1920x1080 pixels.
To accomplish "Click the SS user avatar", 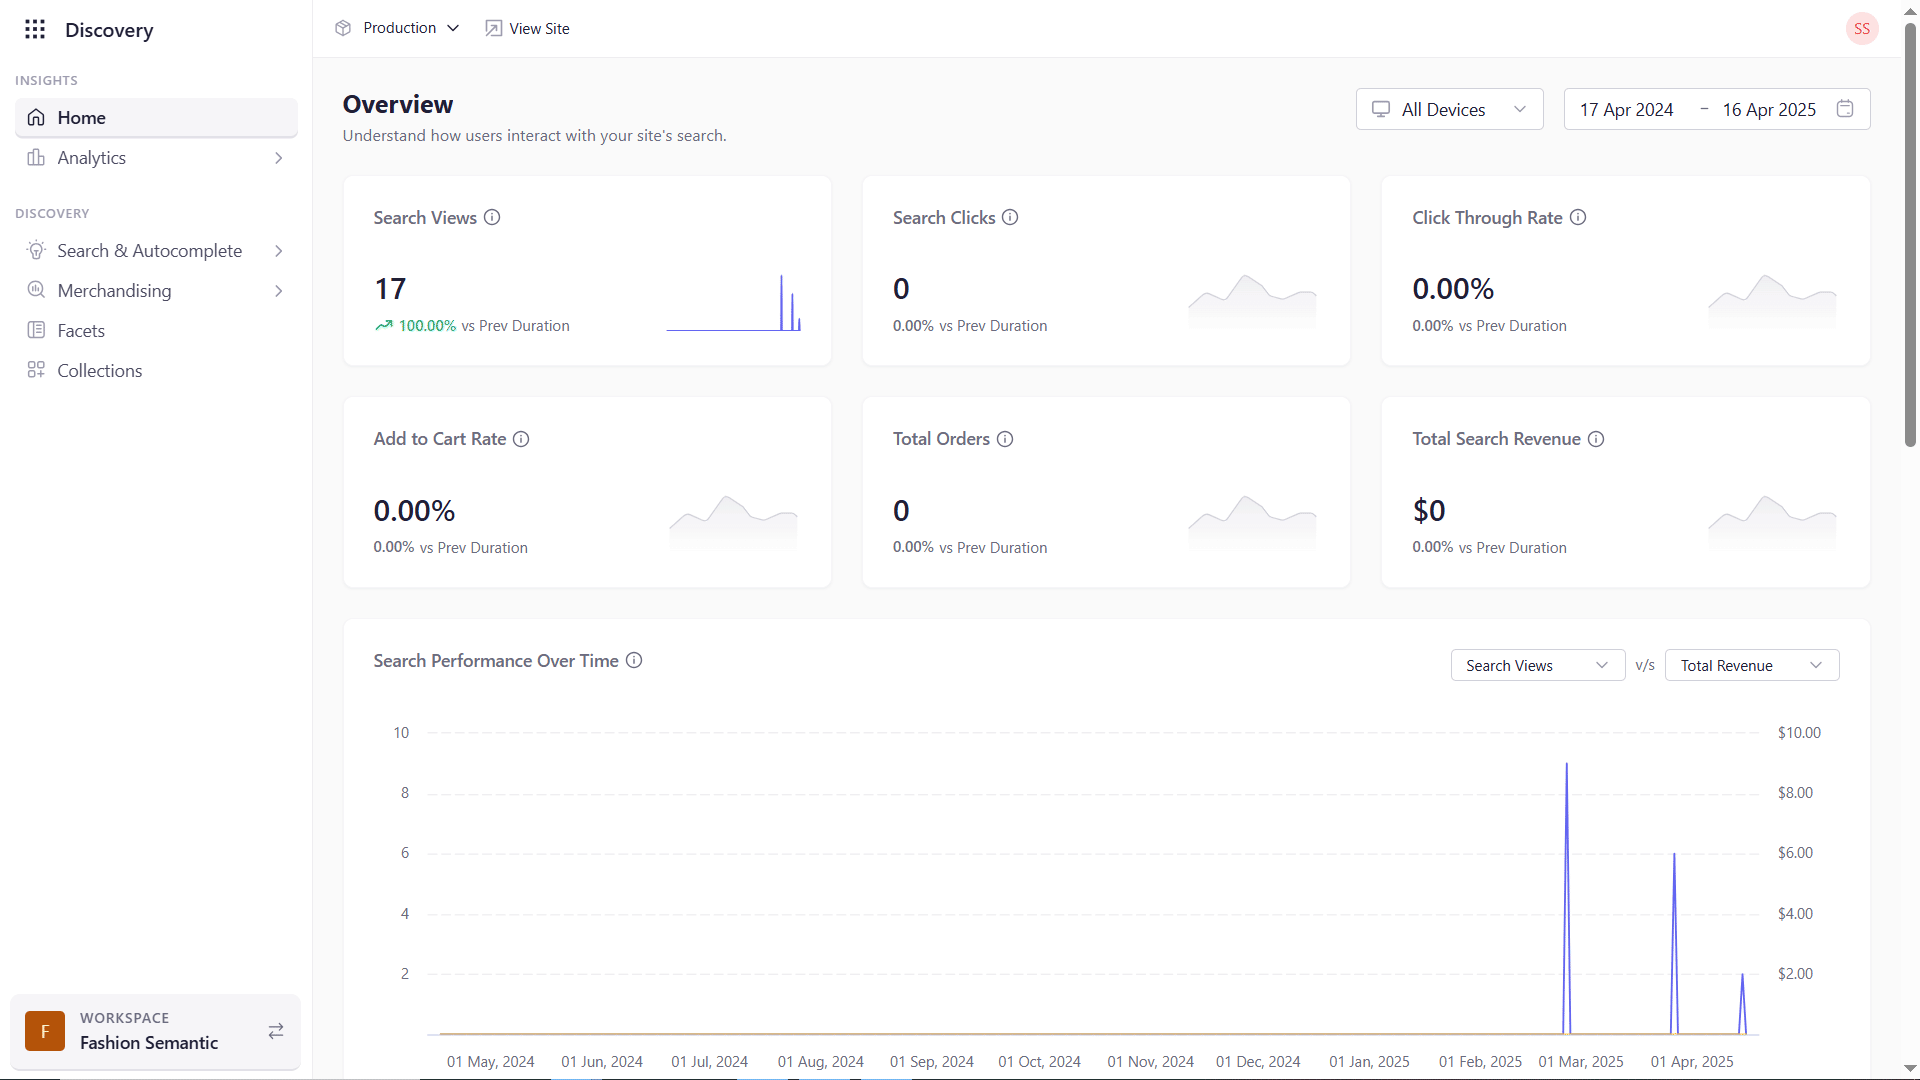I will pos(1861,29).
